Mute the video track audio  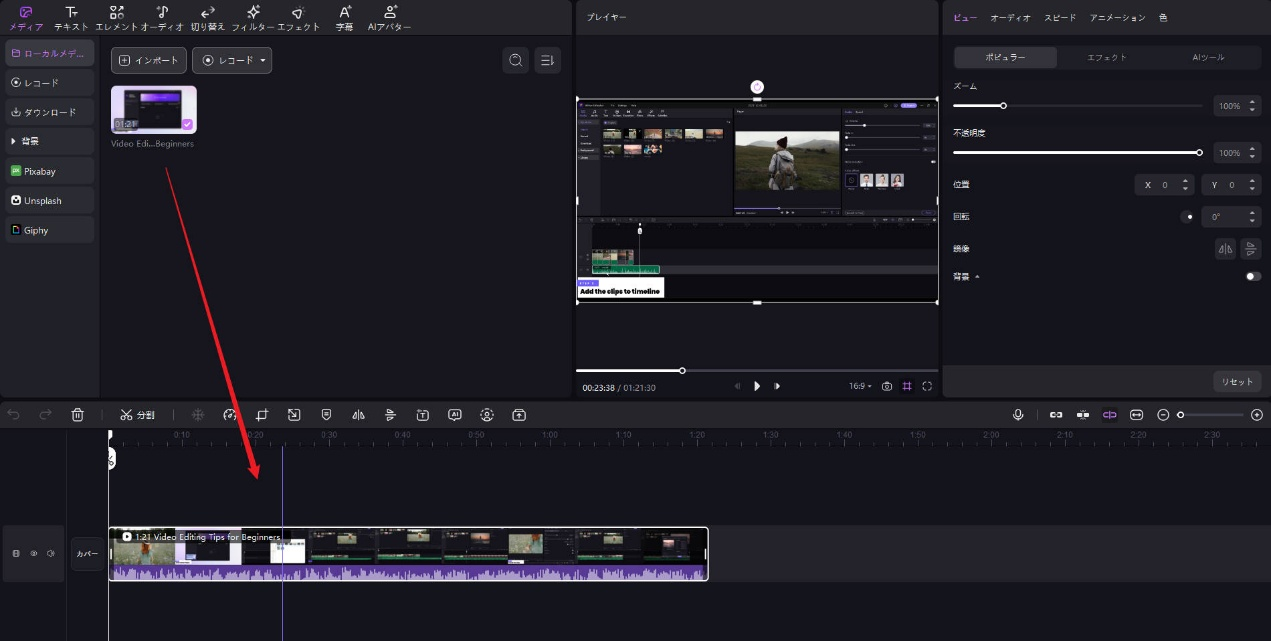(x=51, y=553)
